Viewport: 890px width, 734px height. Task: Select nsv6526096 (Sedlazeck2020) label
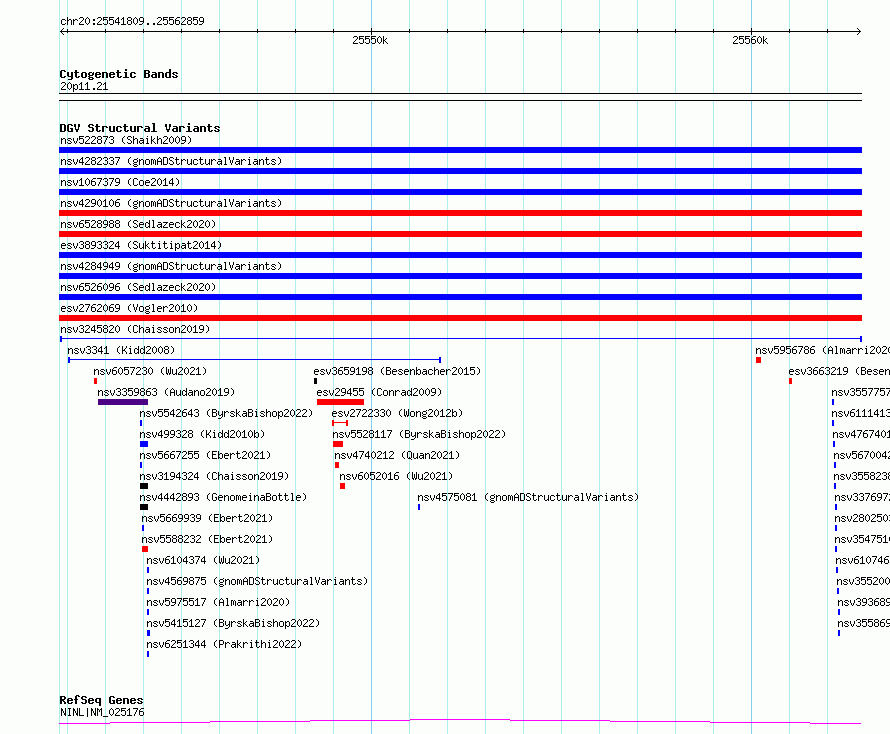(x=138, y=287)
